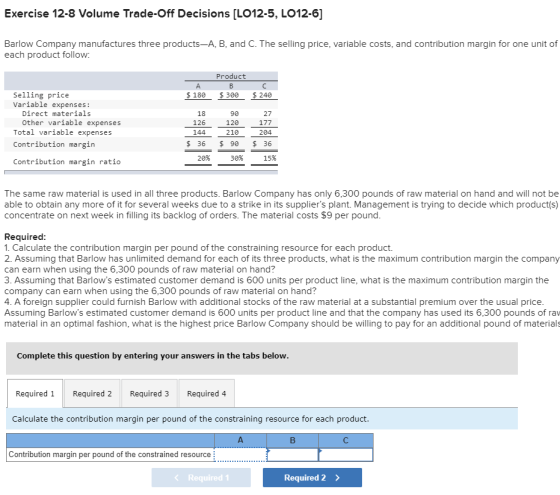Click the $ 300 selling price for product B

(x=229, y=95)
